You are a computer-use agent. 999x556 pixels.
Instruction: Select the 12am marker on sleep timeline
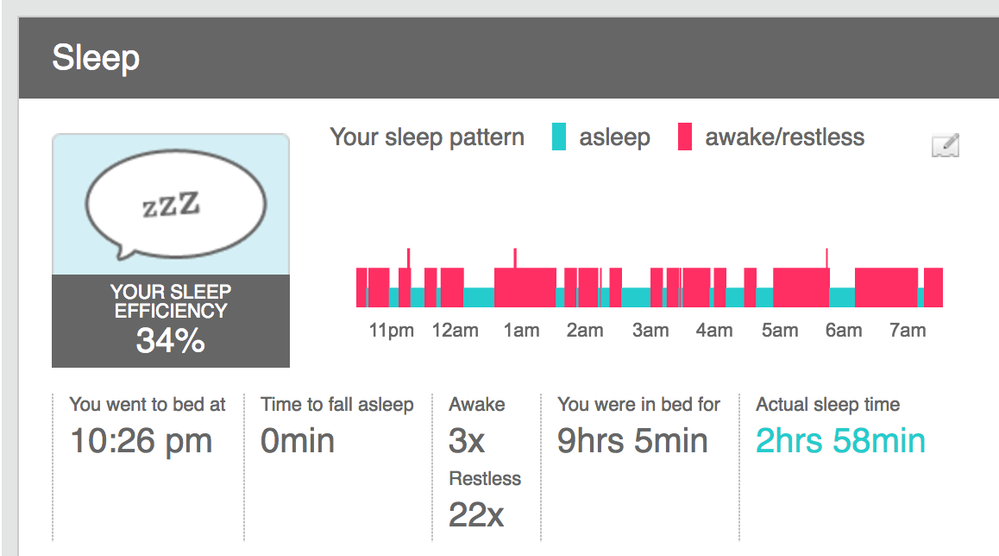455,331
